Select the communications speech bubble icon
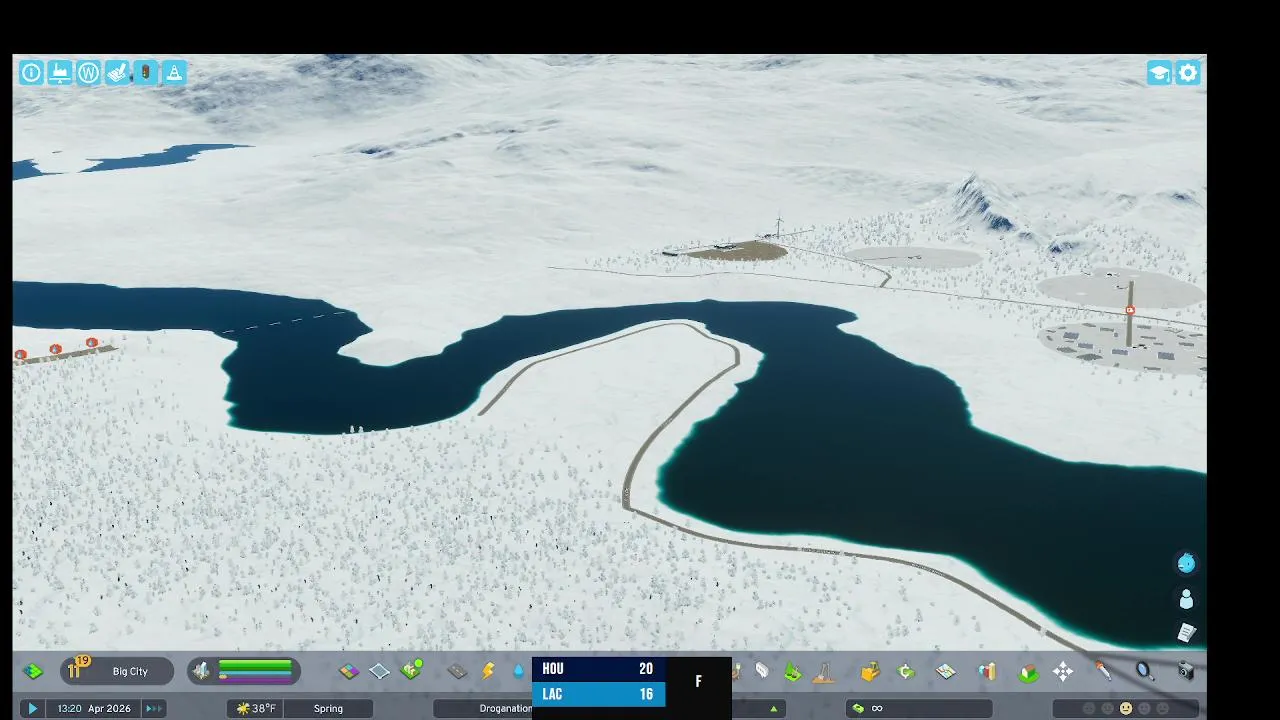Image resolution: width=1280 pixels, height=720 pixels. pyautogui.click(x=762, y=671)
